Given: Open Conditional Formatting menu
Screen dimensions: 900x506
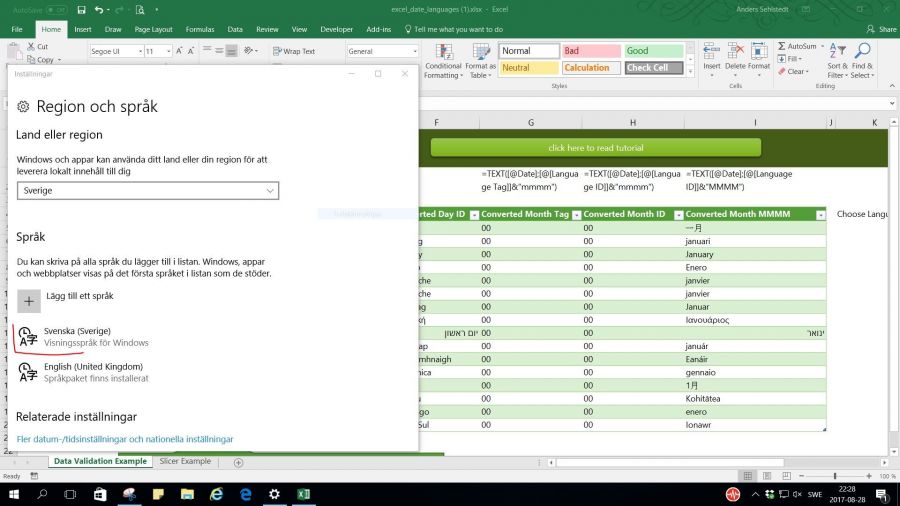Looking at the screenshot, I should (x=443, y=61).
